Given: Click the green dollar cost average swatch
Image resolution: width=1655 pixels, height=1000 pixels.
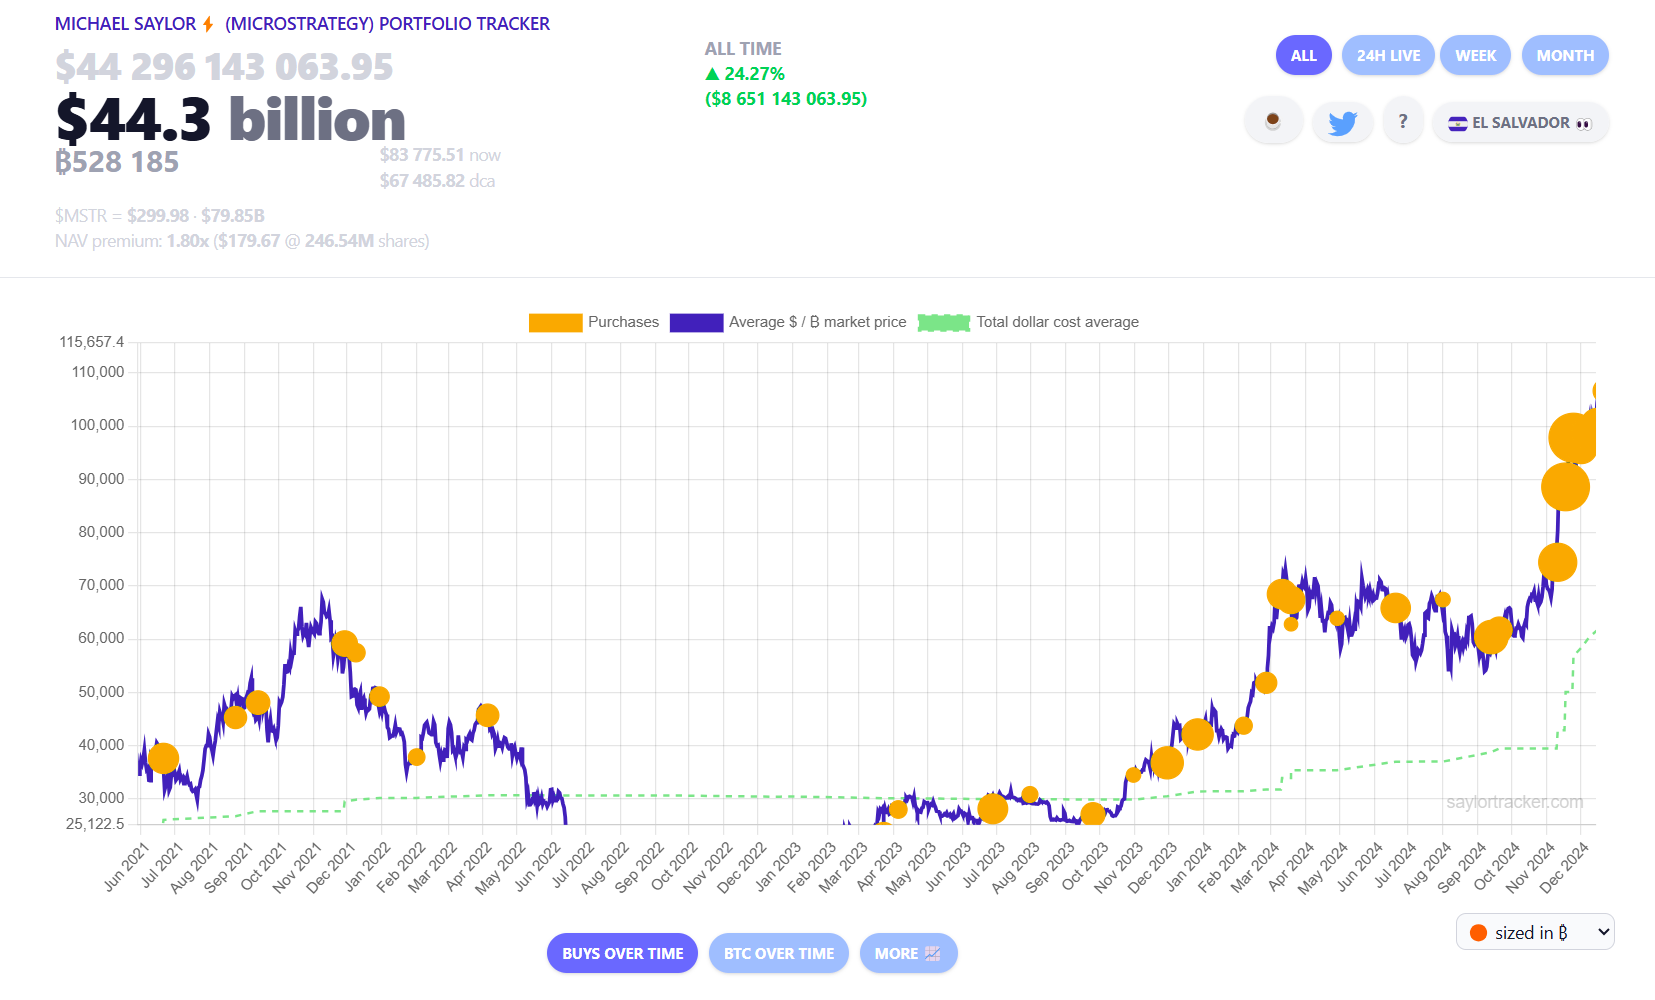Looking at the screenshot, I should click(x=944, y=322).
